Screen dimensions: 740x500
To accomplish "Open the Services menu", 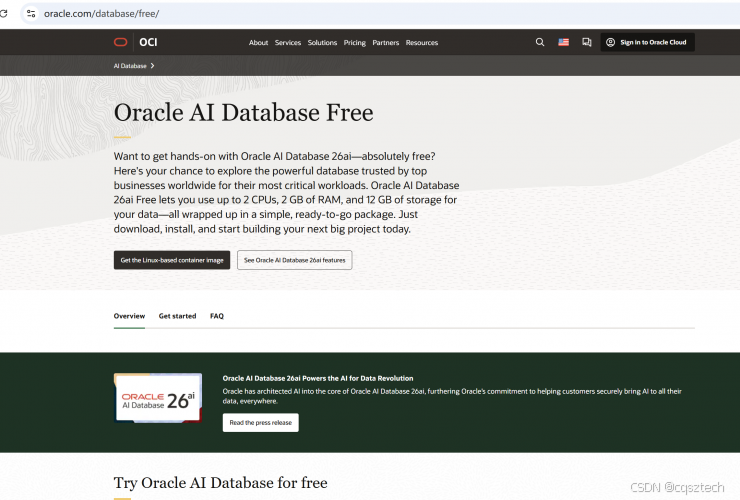I will click(x=288, y=42).
